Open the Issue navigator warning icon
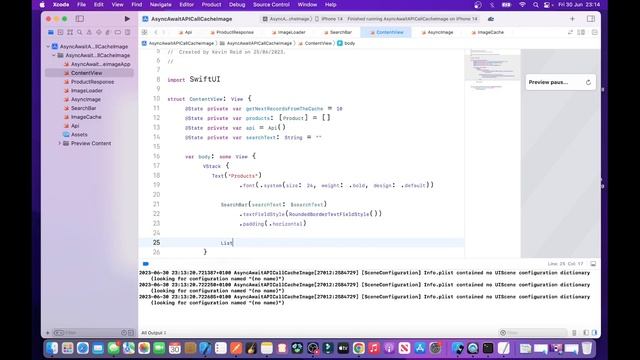The image size is (640, 360). tap(89, 32)
